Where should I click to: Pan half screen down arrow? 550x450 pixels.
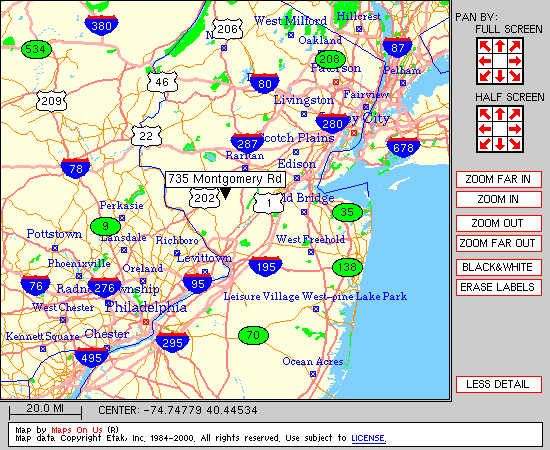(500, 143)
